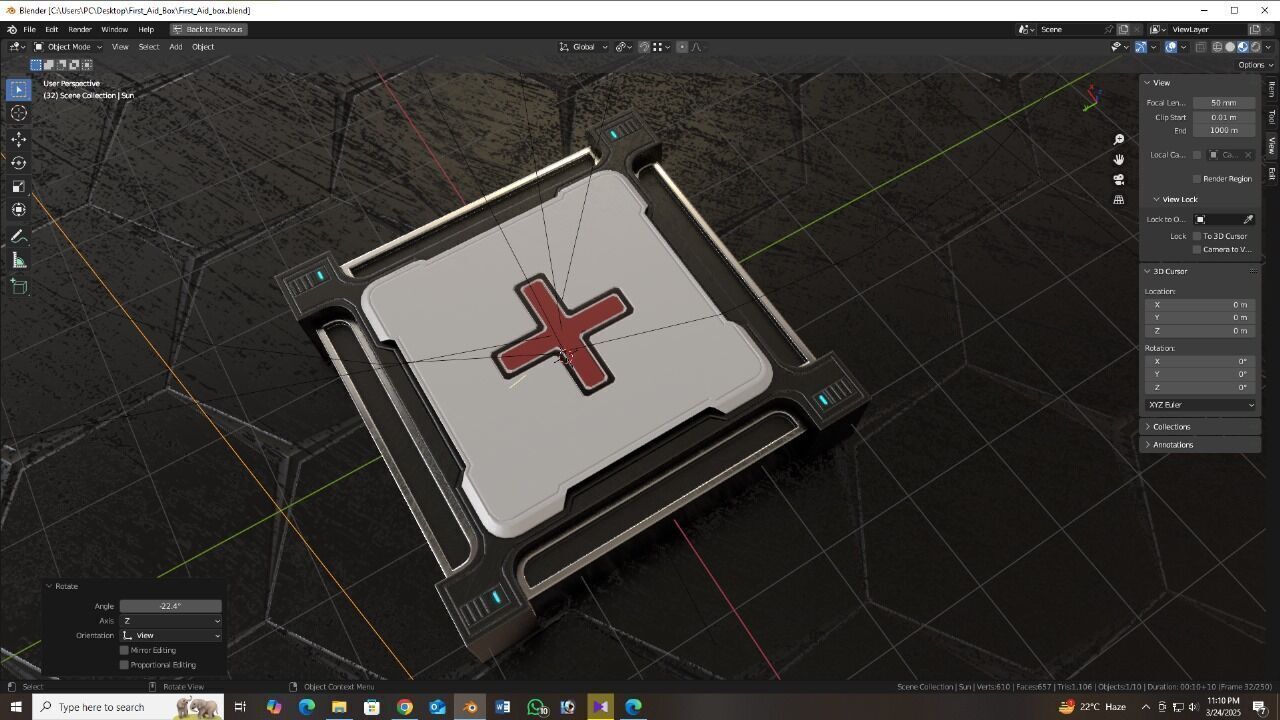Toggle Show Overlays button
This screenshot has width=1280, height=720.
click(x=1171, y=47)
